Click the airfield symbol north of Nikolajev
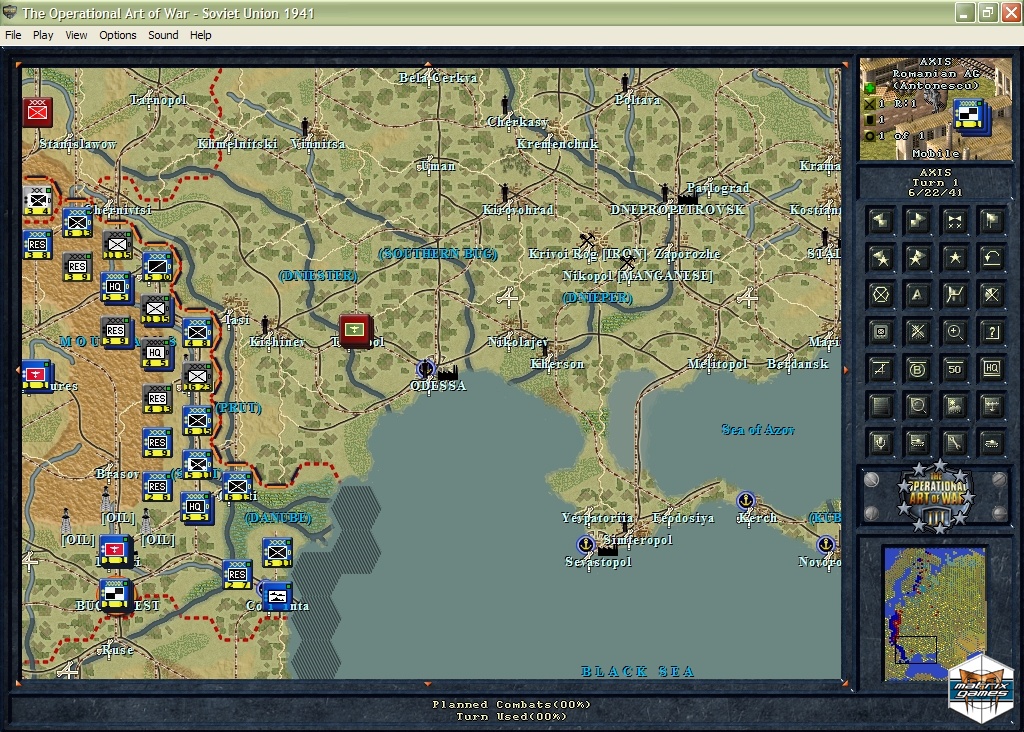Screen dimensions: 1024x732 (x=508, y=297)
